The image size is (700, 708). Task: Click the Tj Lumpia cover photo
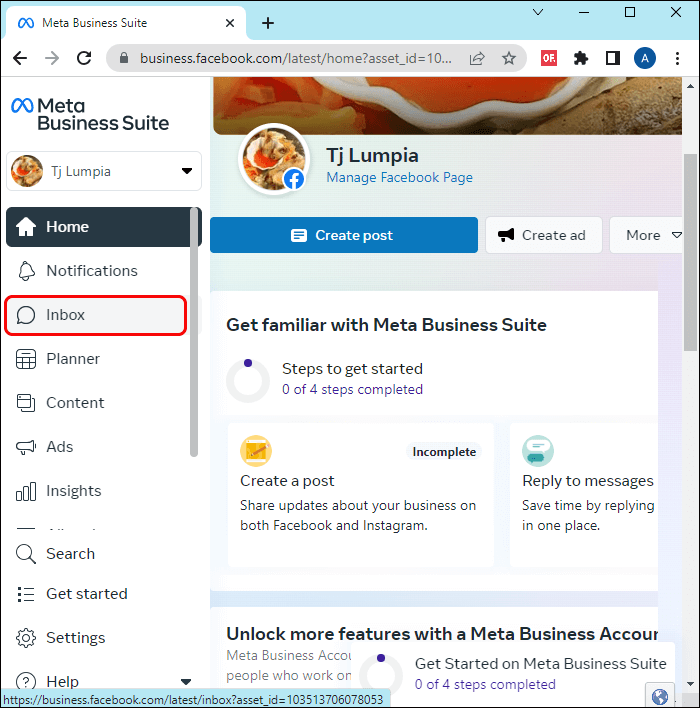tap(447, 106)
